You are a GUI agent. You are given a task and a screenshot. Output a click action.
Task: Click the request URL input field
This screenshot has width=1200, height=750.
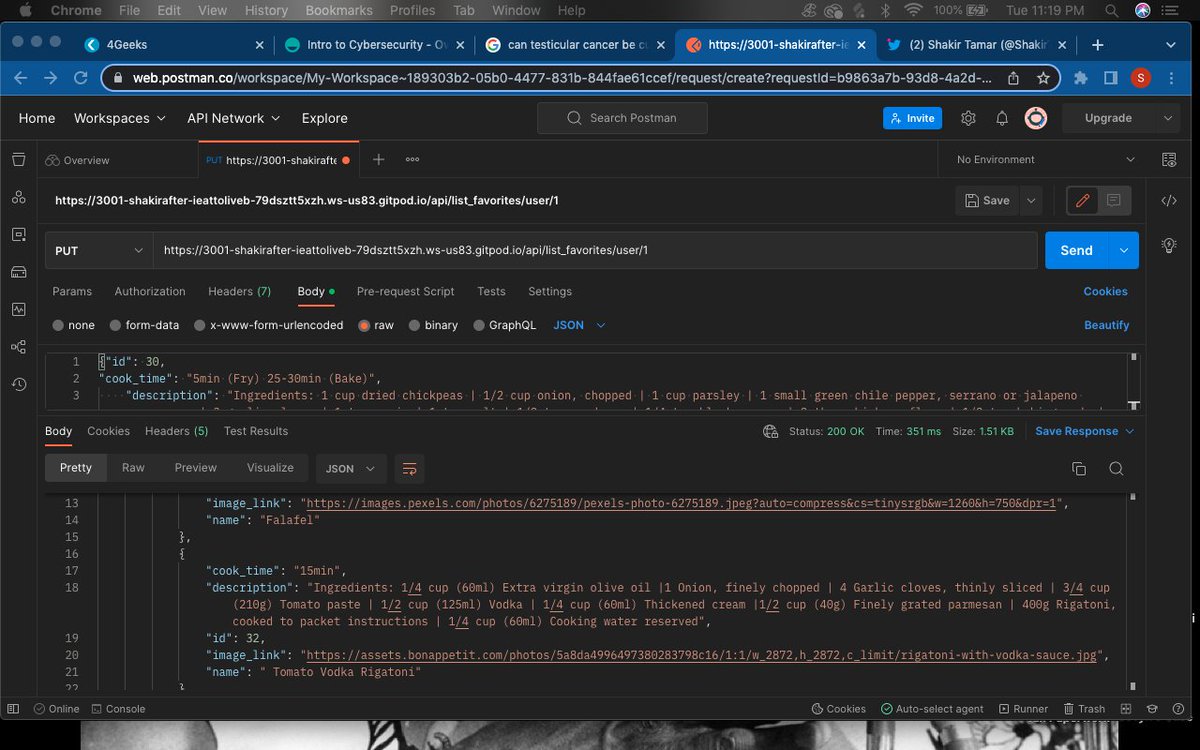coord(594,250)
